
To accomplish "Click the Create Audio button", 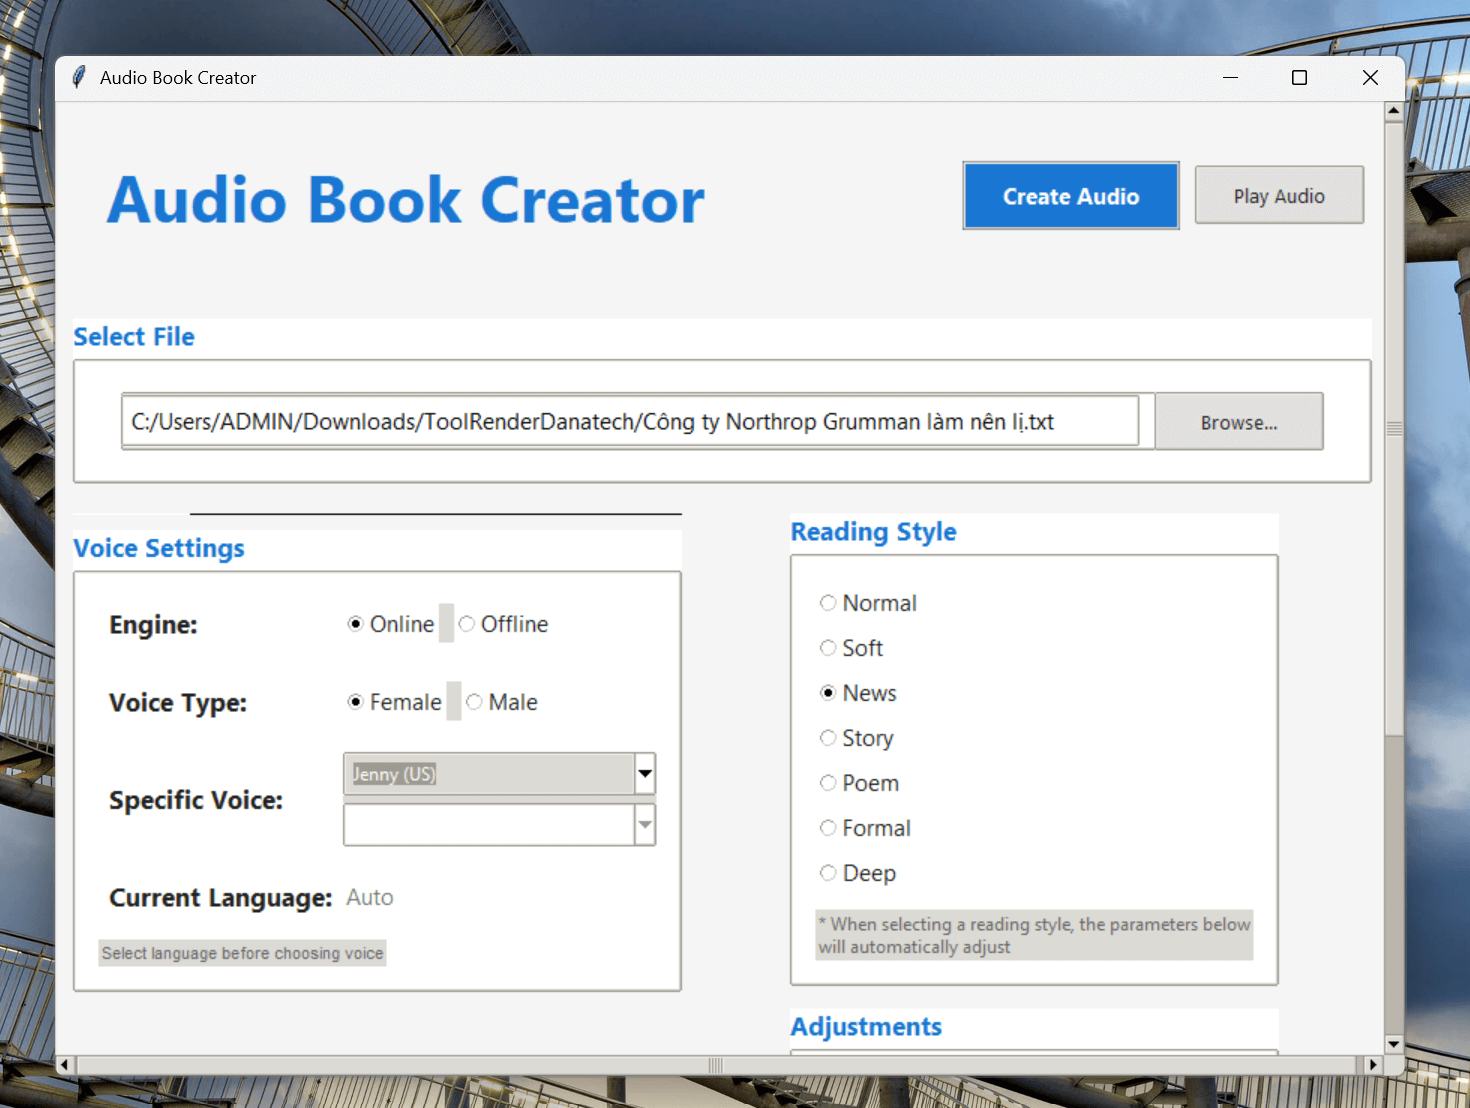I will tap(1071, 196).
